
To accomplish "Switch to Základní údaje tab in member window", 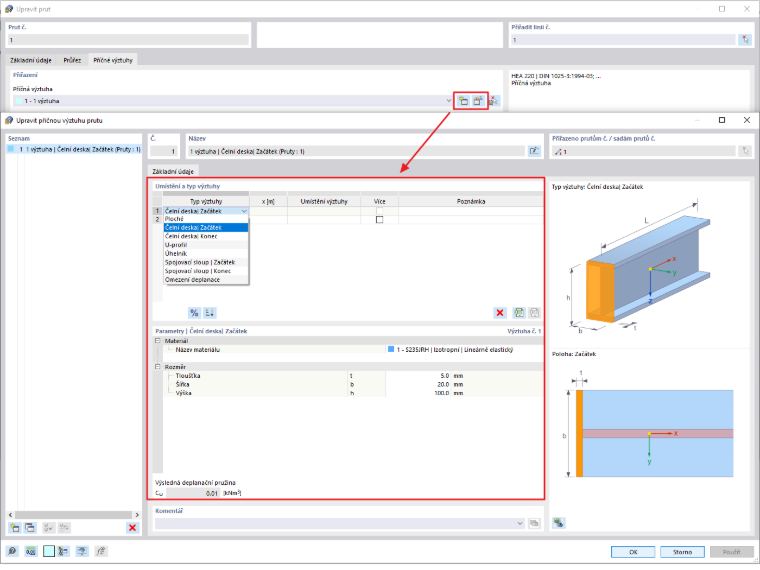I will pos(31,60).
